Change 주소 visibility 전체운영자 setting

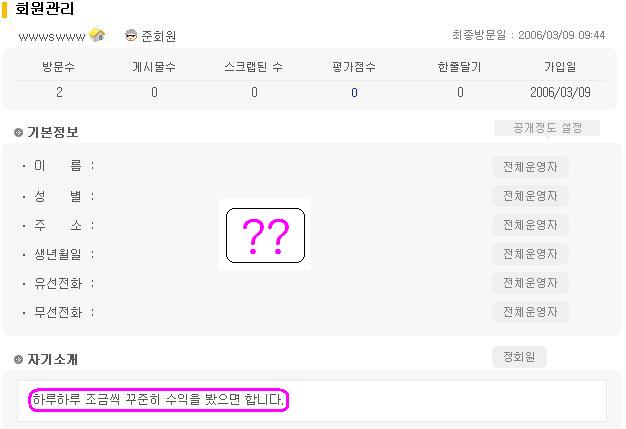[530, 225]
